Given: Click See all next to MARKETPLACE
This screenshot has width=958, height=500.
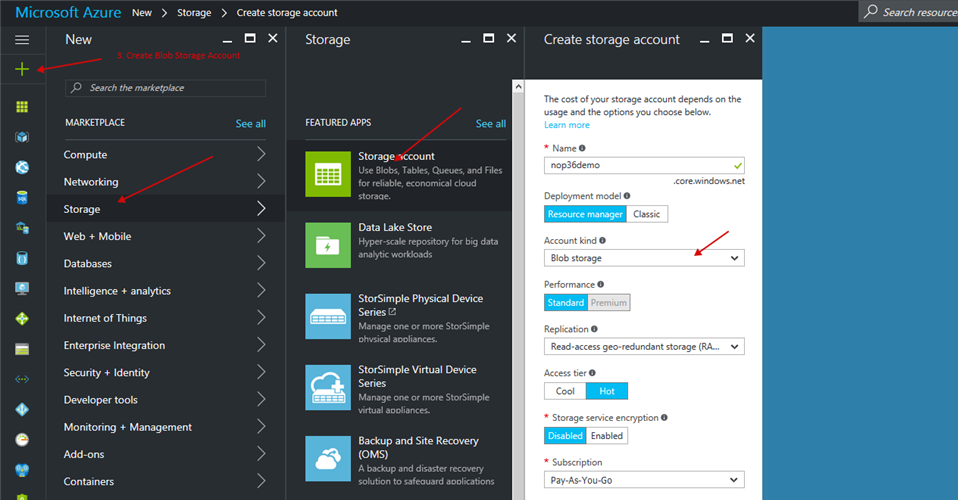Looking at the screenshot, I should 250,123.
